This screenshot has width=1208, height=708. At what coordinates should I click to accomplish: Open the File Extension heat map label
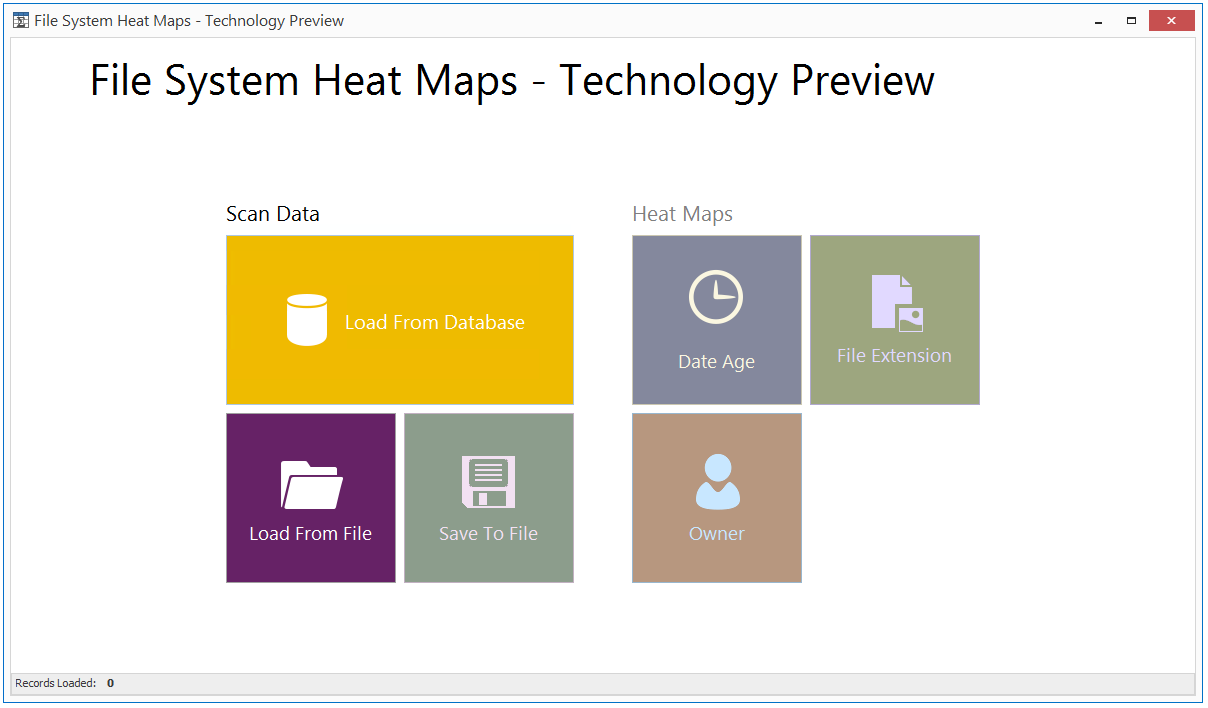894,355
